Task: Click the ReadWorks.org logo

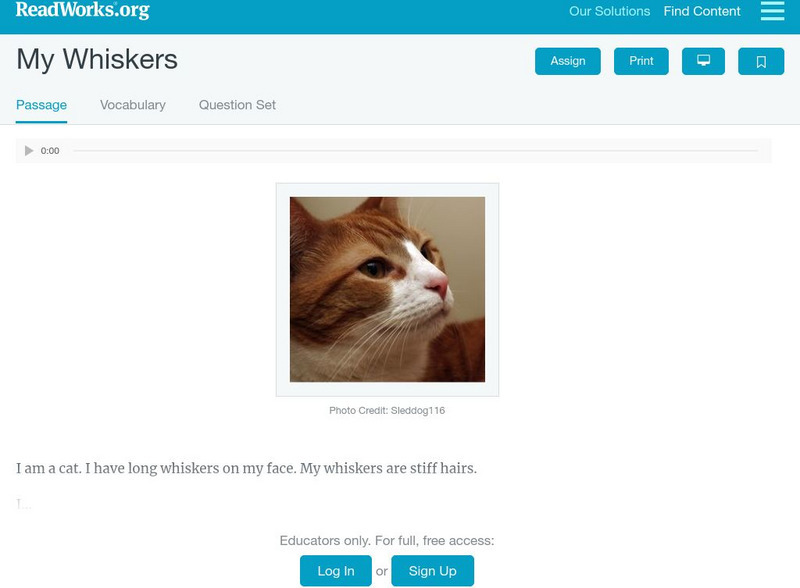Action: point(83,10)
